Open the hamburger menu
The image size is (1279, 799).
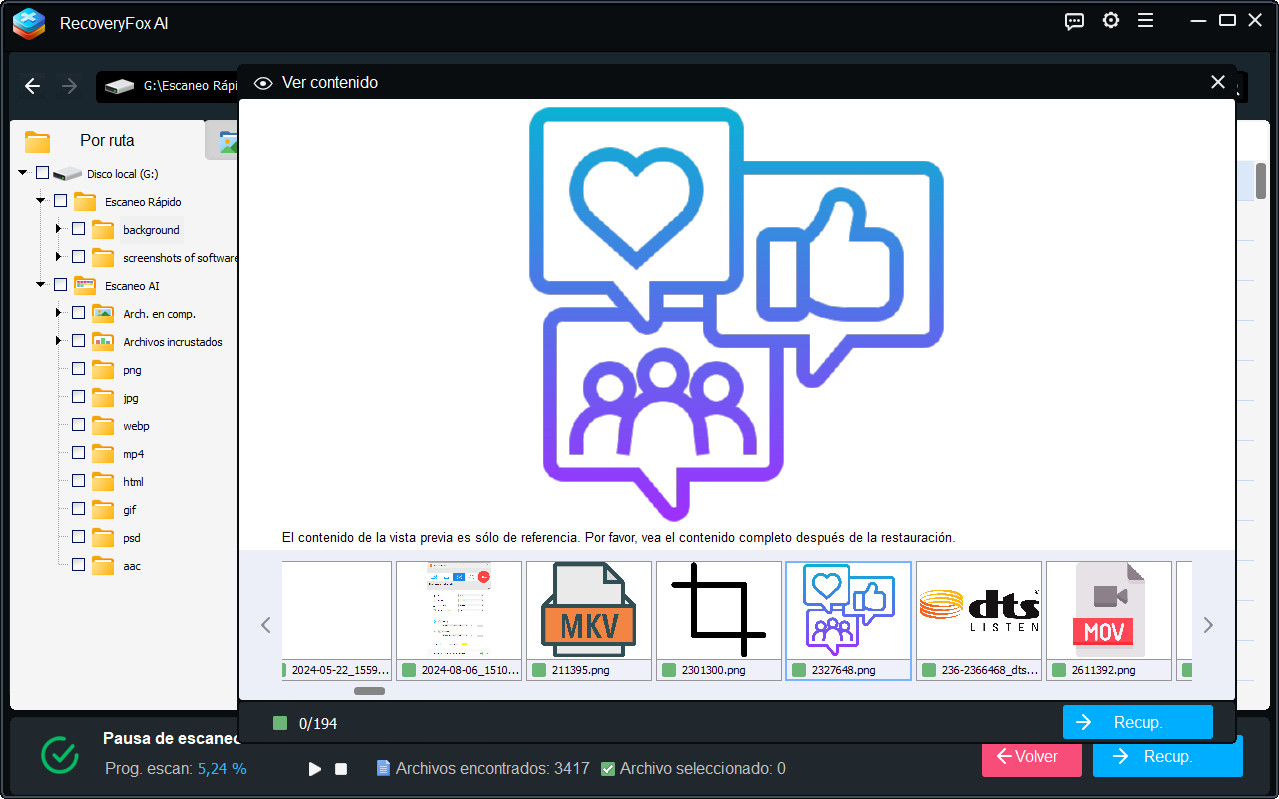(x=1145, y=20)
